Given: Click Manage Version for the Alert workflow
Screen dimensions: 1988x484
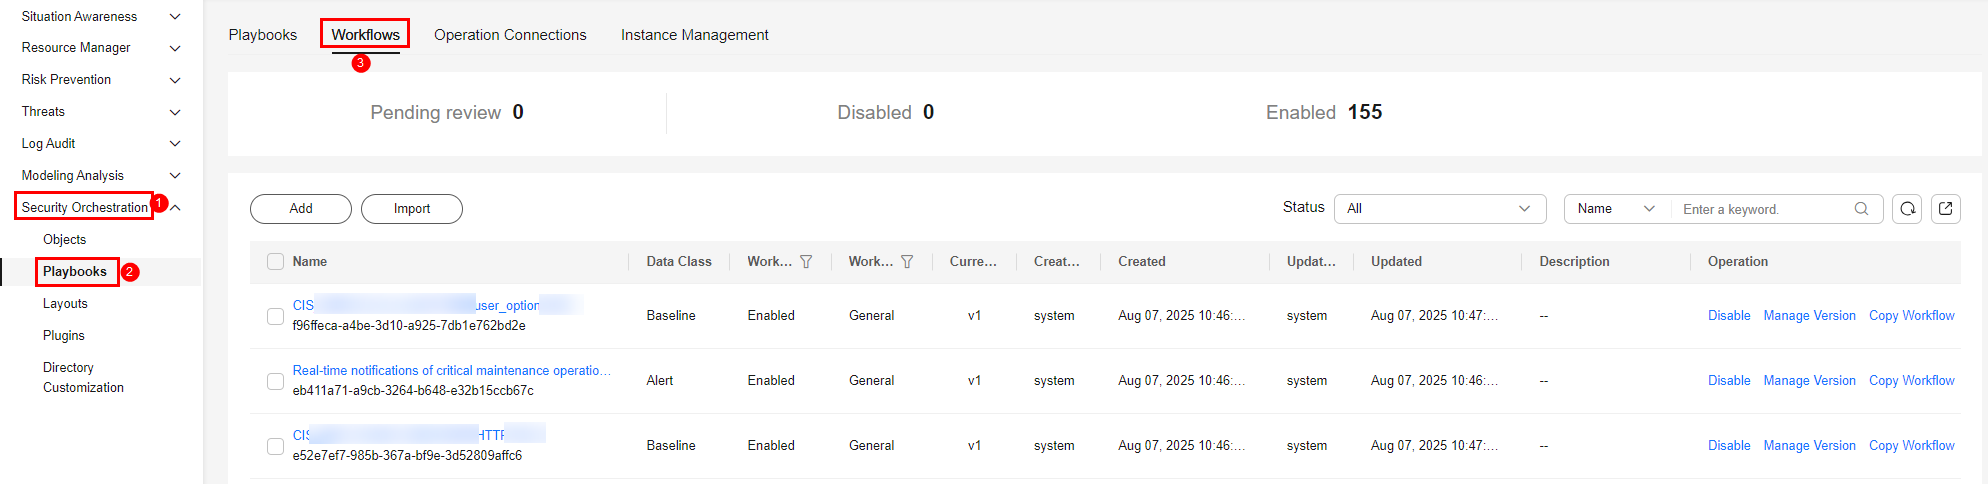Looking at the screenshot, I should click(1809, 381).
